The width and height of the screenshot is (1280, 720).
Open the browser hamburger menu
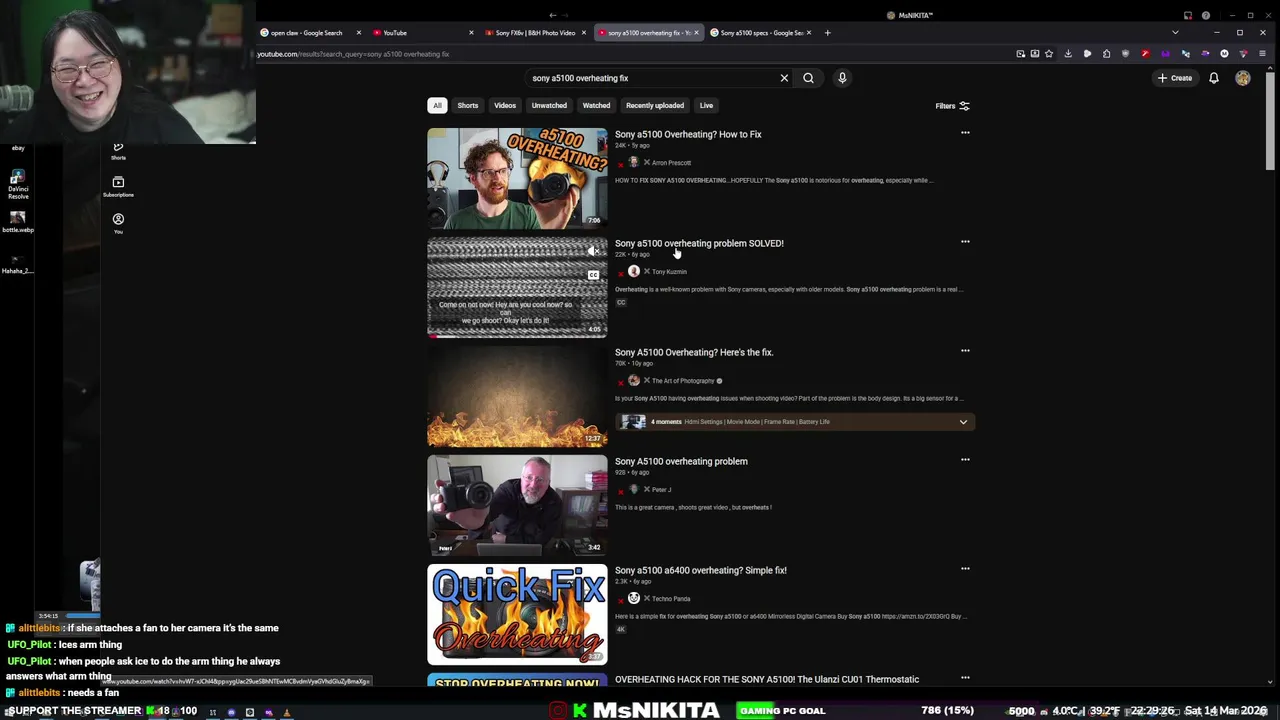click(1262, 54)
